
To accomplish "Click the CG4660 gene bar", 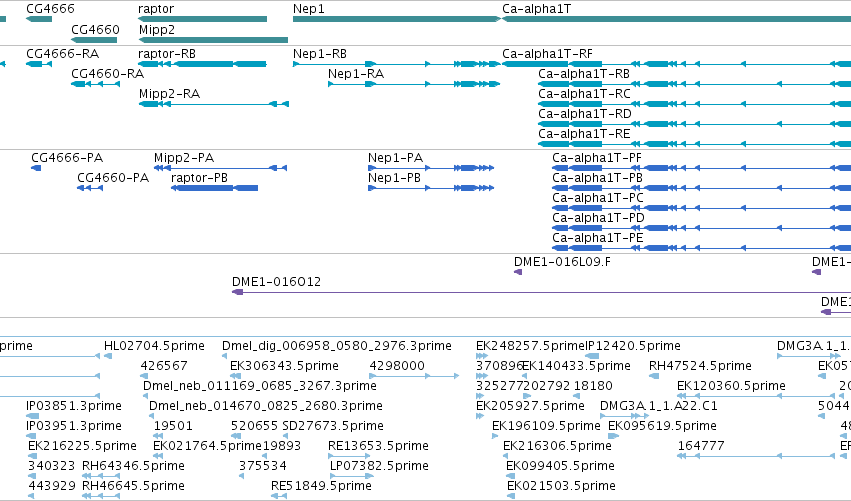I will (x=94, y=40).
